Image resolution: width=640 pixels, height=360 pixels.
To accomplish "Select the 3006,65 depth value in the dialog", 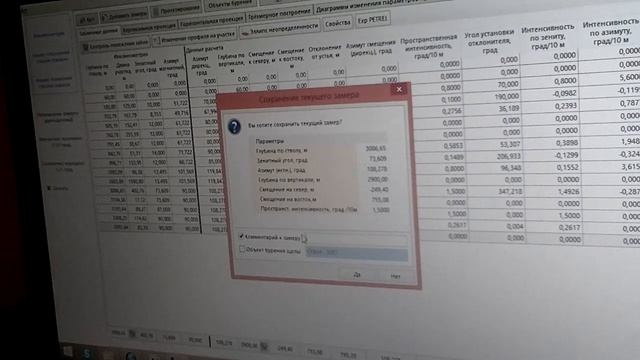I will (376, 148).
